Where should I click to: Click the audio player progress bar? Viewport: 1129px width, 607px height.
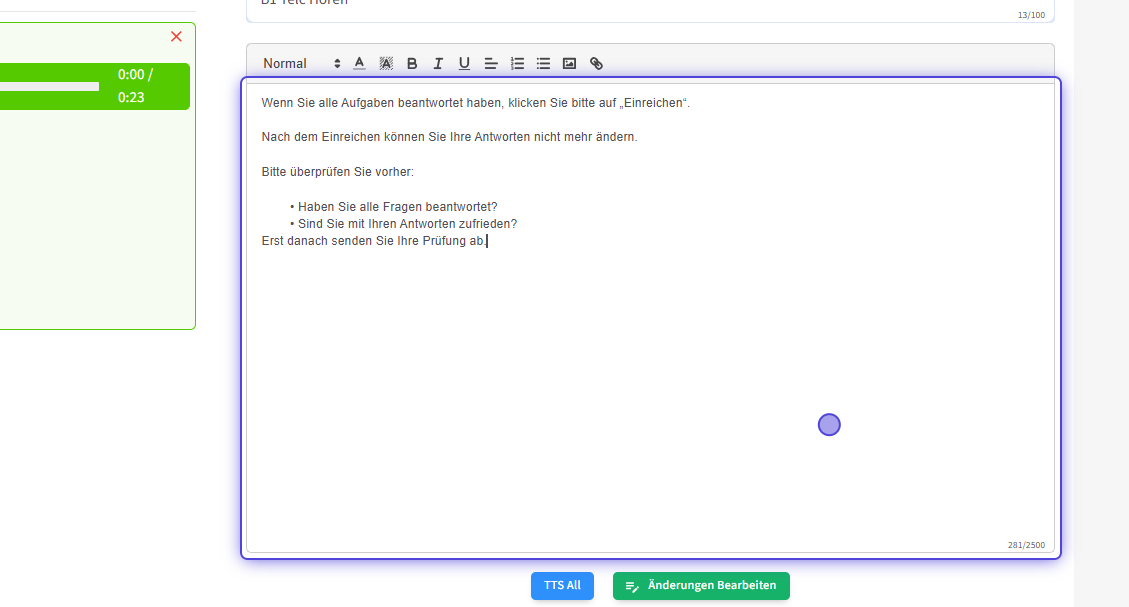(49, 86)
